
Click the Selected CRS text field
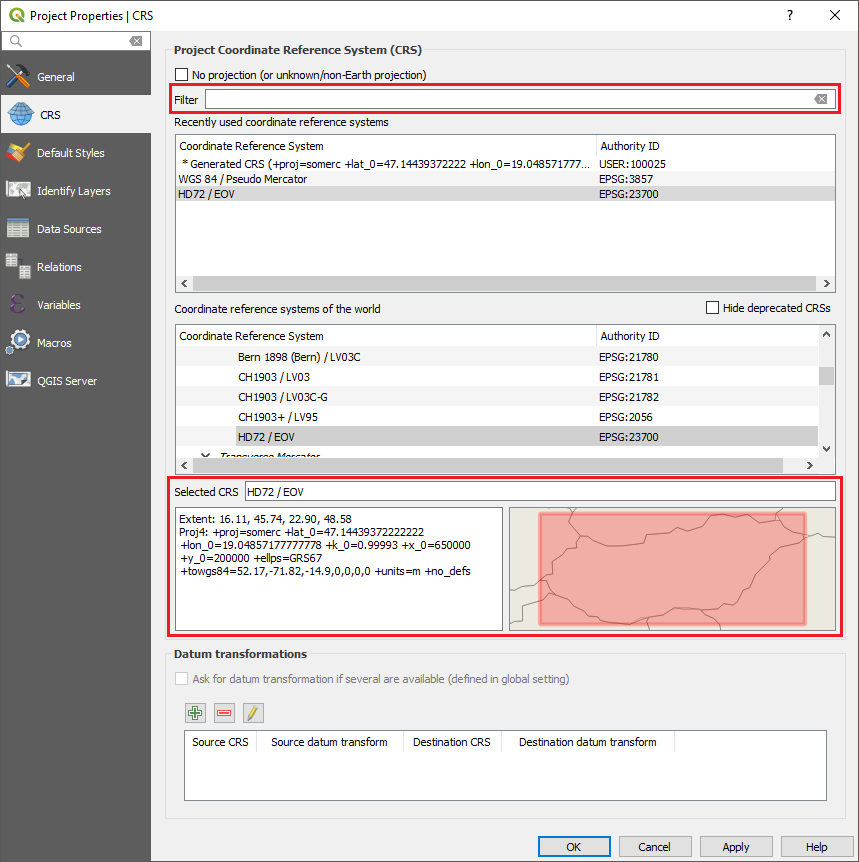[540, 491]
